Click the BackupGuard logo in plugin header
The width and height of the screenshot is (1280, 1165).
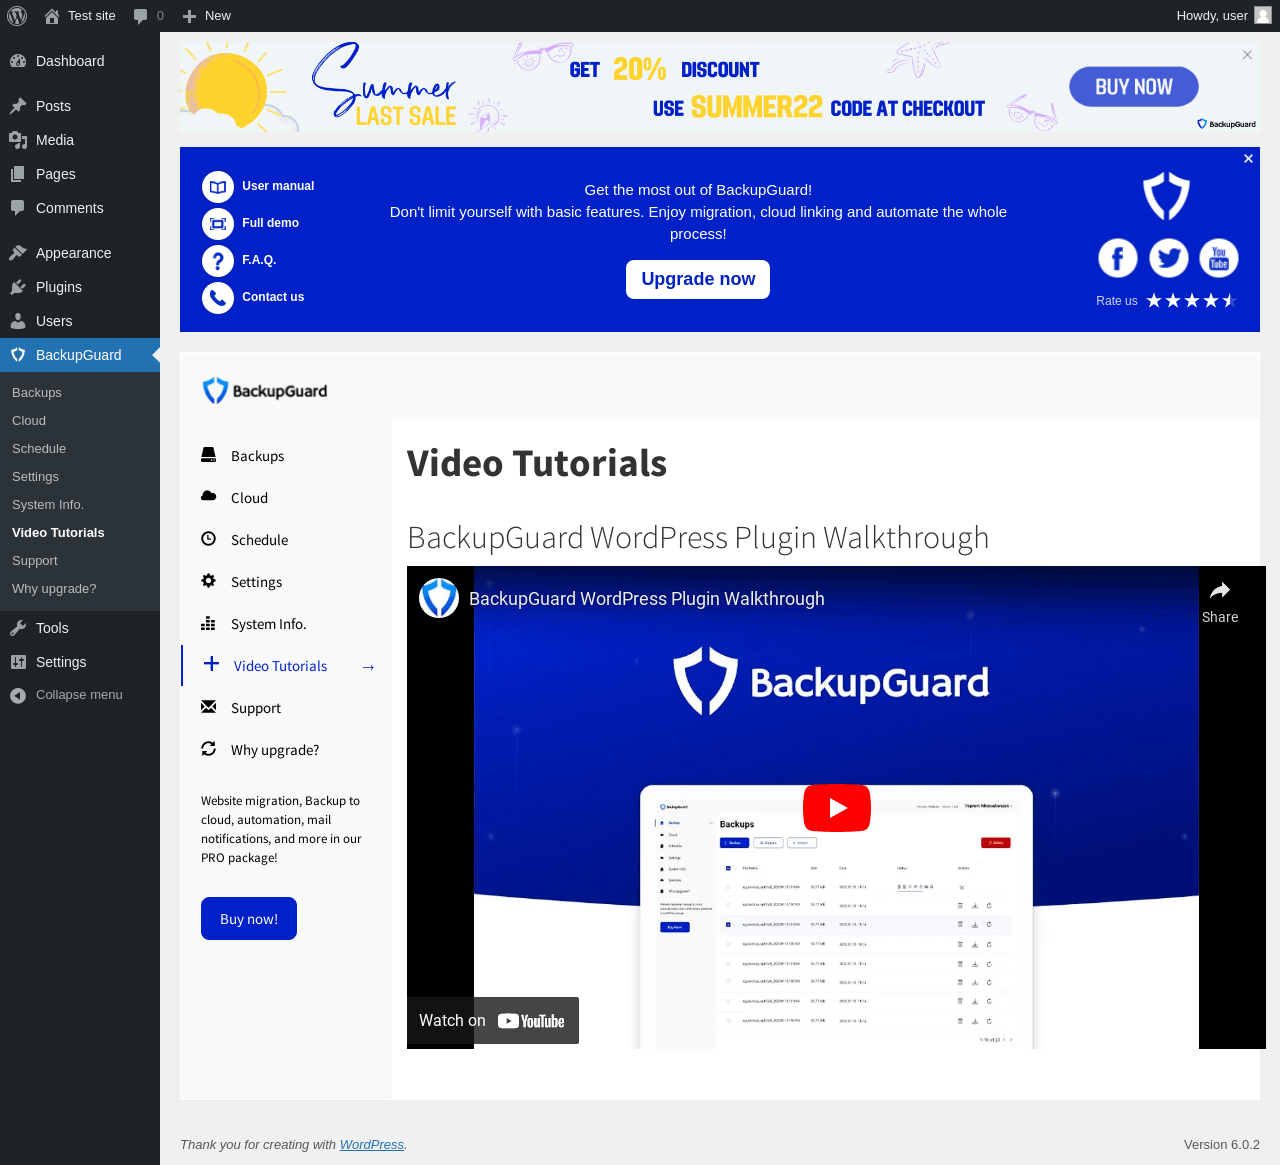pyautogui.click(x=265, y=391)
